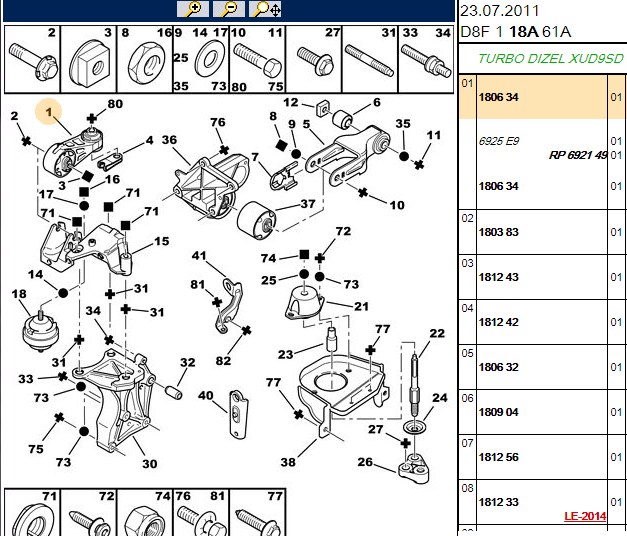Image resolution: width=627 pixels, height=536 pixels.
Task: Click part label 21 rubber mount
Action: coord(361,306)
